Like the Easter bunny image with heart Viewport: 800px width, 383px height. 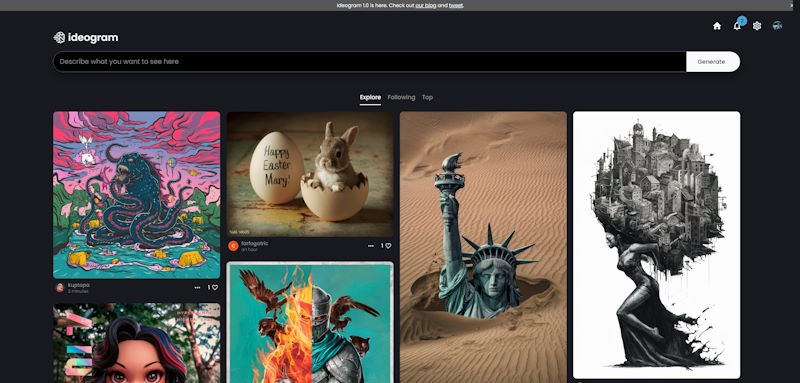[388, 246]
